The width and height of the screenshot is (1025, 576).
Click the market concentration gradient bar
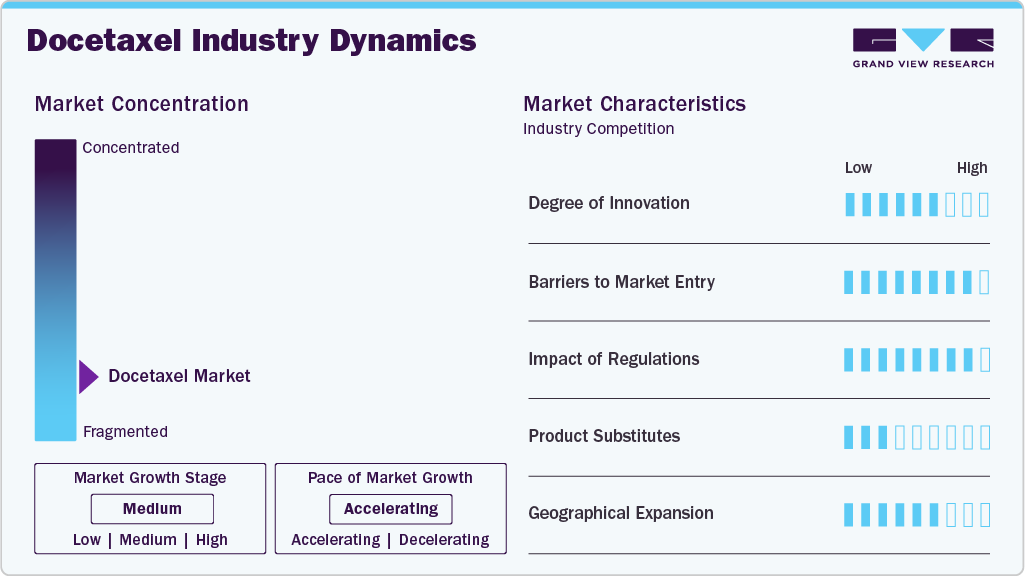tap(55, 290)
